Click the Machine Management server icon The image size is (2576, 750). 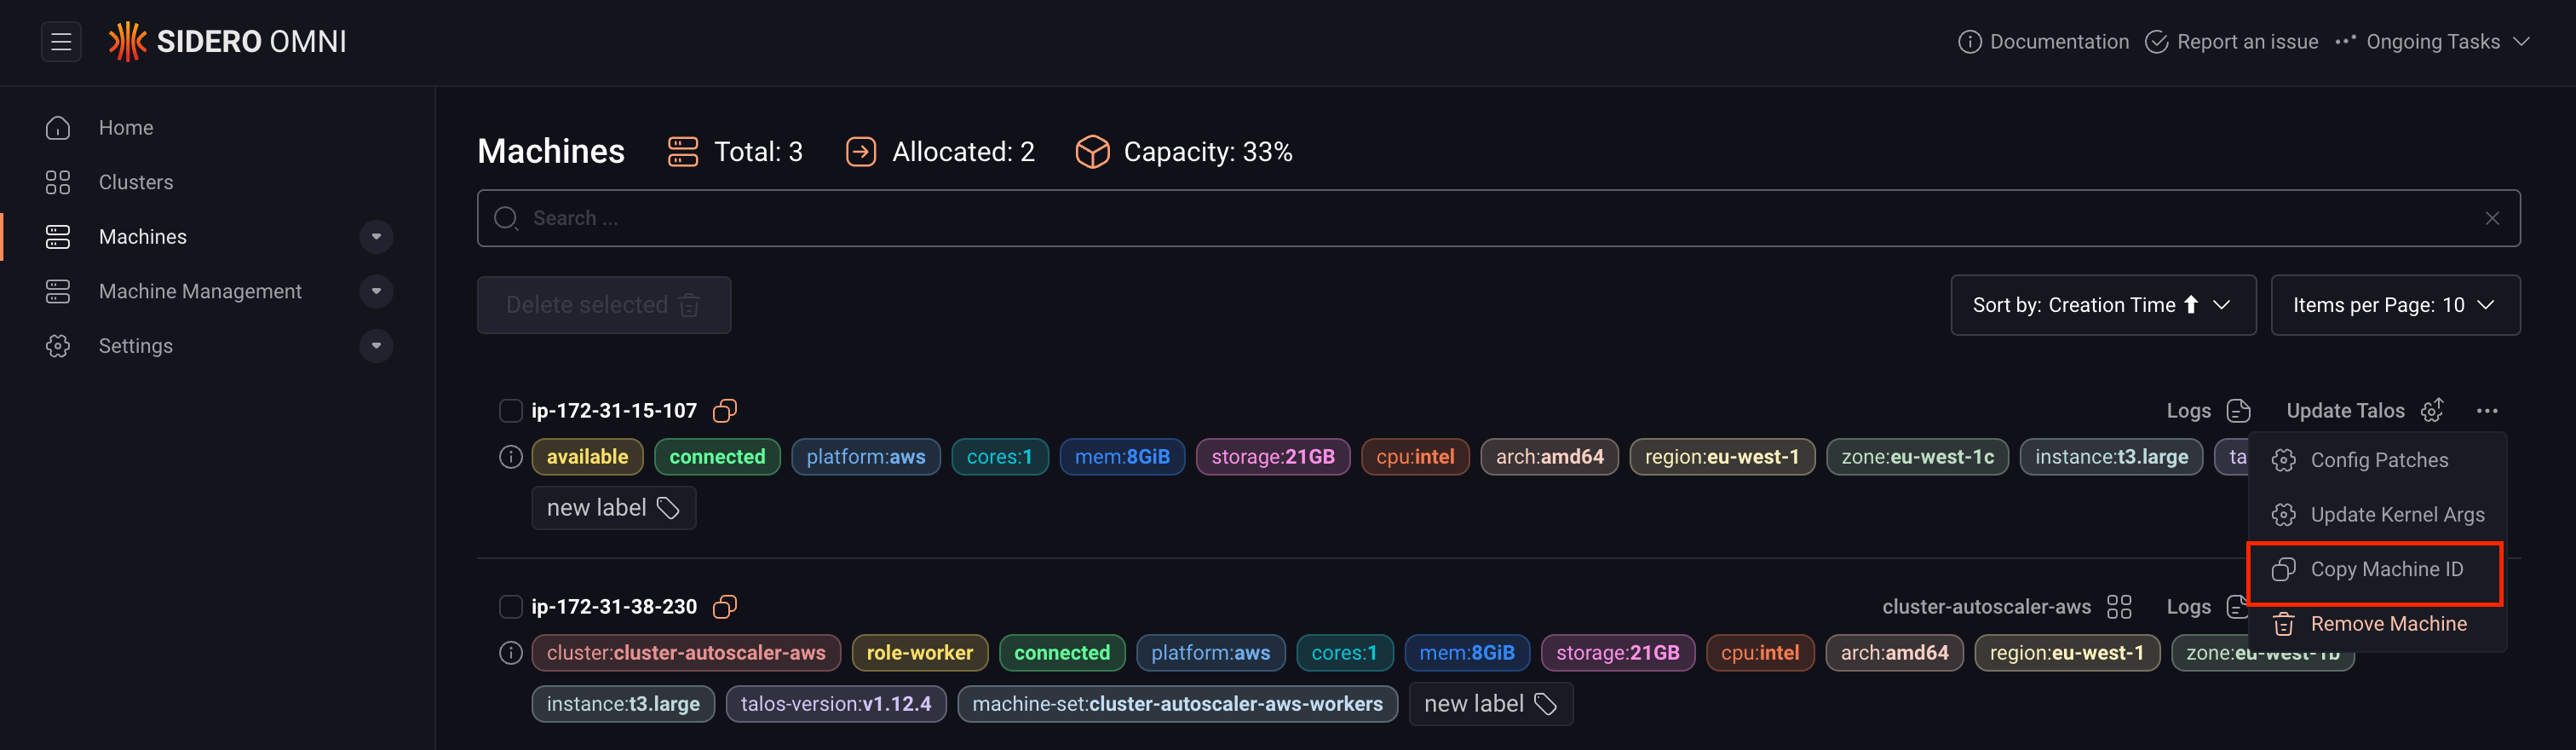coord(58,291)
